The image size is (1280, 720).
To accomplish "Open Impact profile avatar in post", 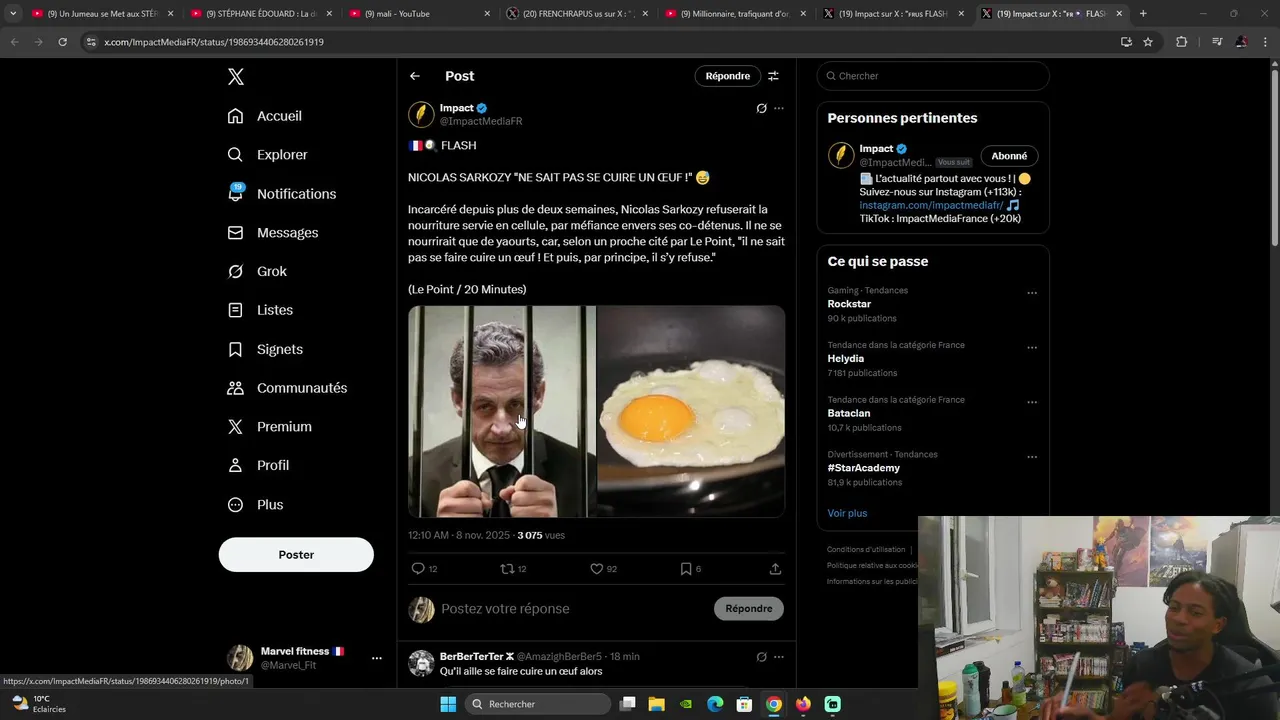I will pyautogui.click(x=421, y=114).
